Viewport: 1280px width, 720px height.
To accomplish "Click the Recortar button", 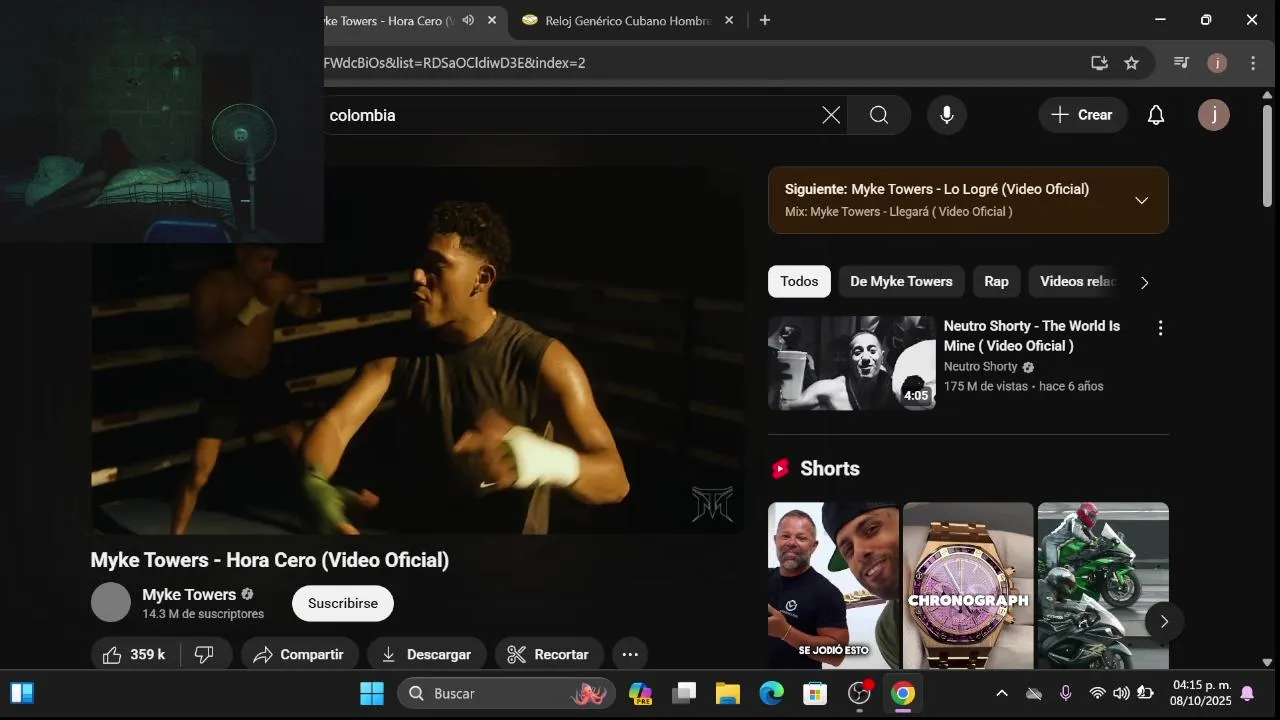I will pos(549,654).
